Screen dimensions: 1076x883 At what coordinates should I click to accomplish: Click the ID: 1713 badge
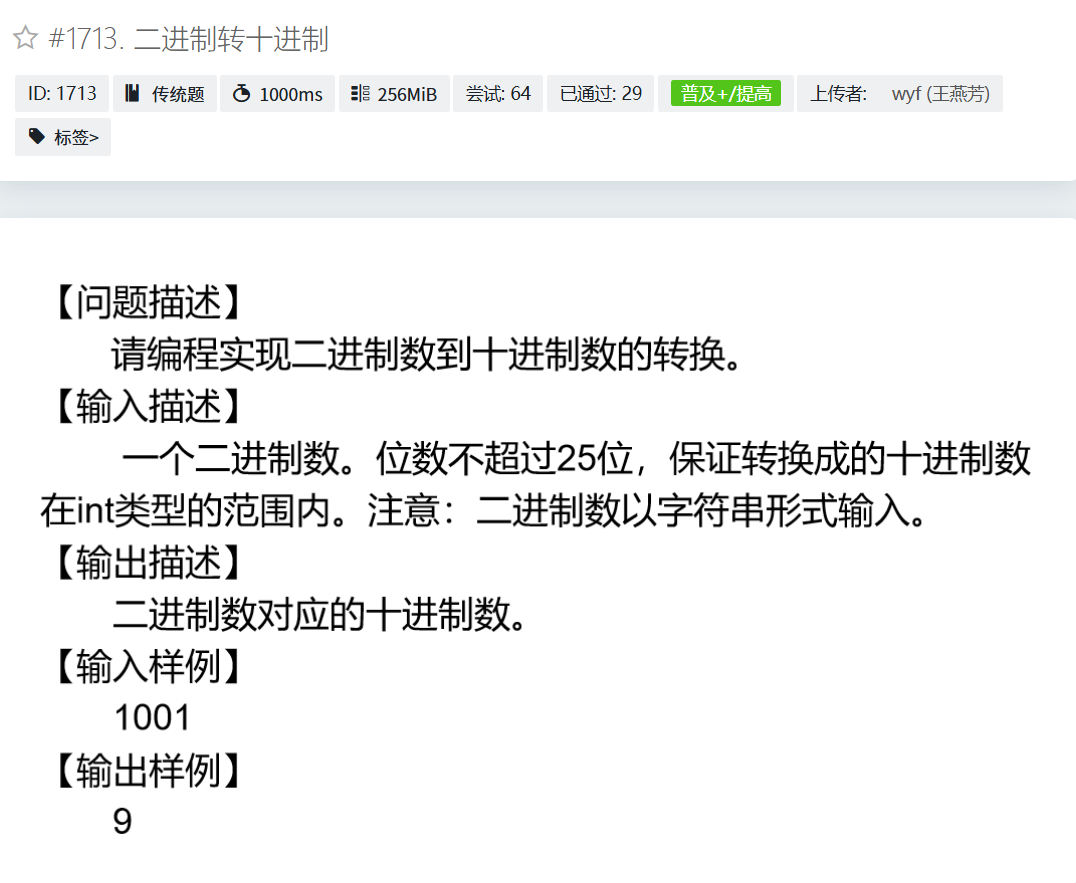(x=62, y=94)
